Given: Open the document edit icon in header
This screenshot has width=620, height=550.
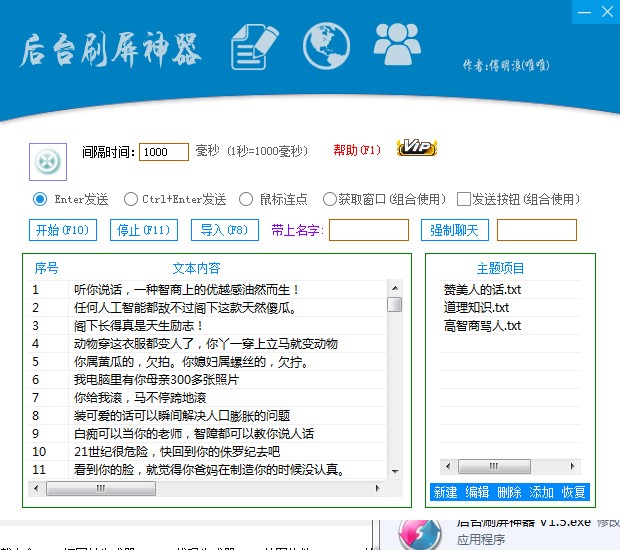Looking at the screenshot, I should (255, 47).
